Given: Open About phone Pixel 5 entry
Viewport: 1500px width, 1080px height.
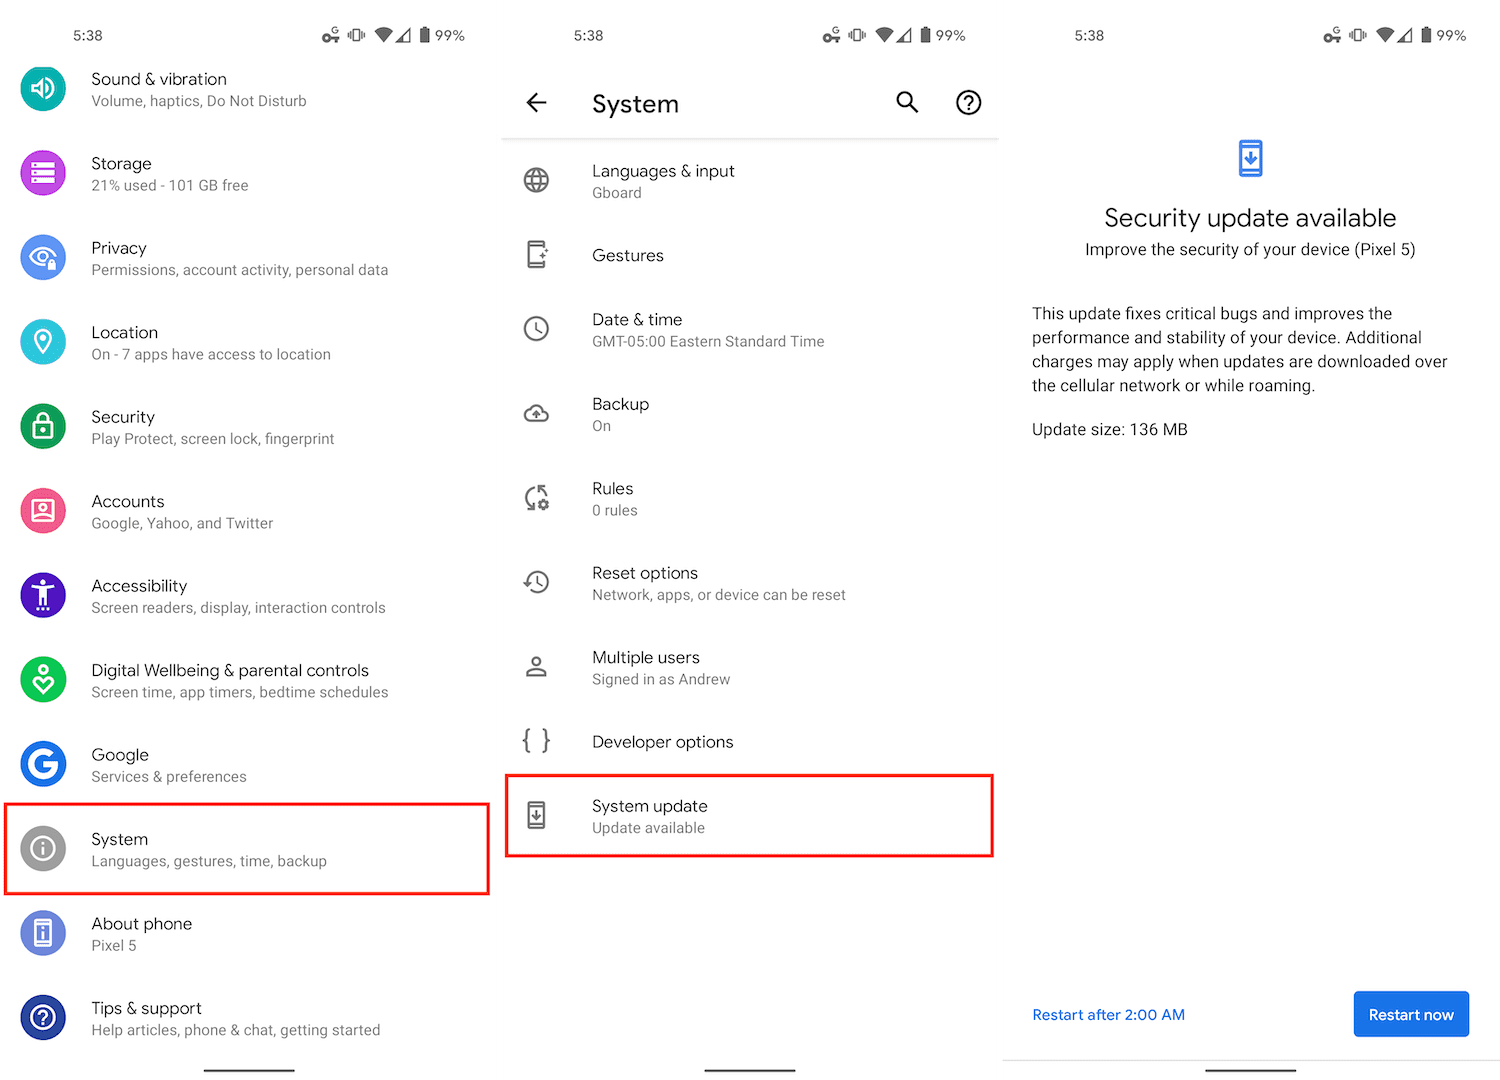Looking at the screenshot, I should pyautogui.click(x=246, y=934).
